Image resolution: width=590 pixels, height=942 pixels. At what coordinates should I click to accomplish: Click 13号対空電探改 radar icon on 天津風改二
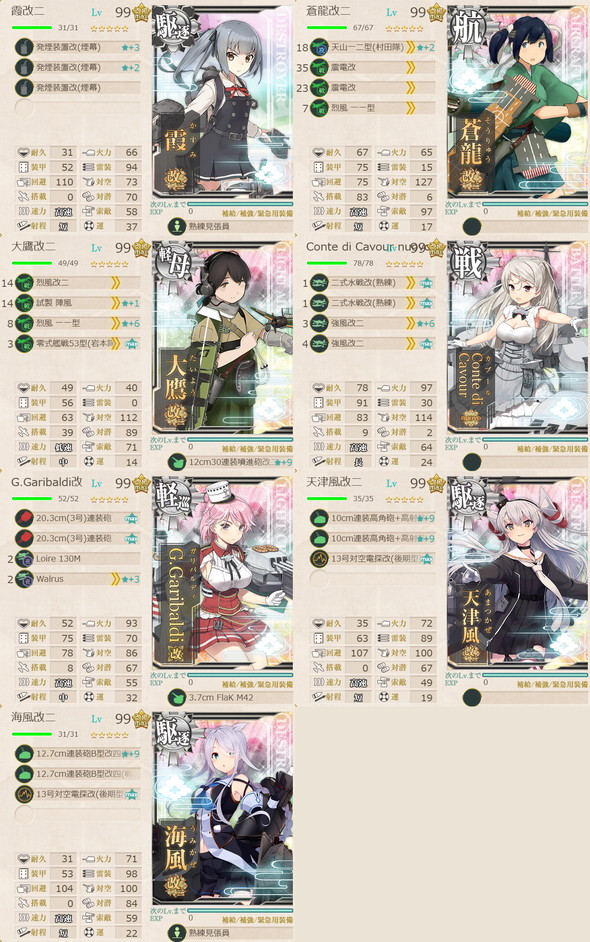pyautogui.click(x=319, y=559)
